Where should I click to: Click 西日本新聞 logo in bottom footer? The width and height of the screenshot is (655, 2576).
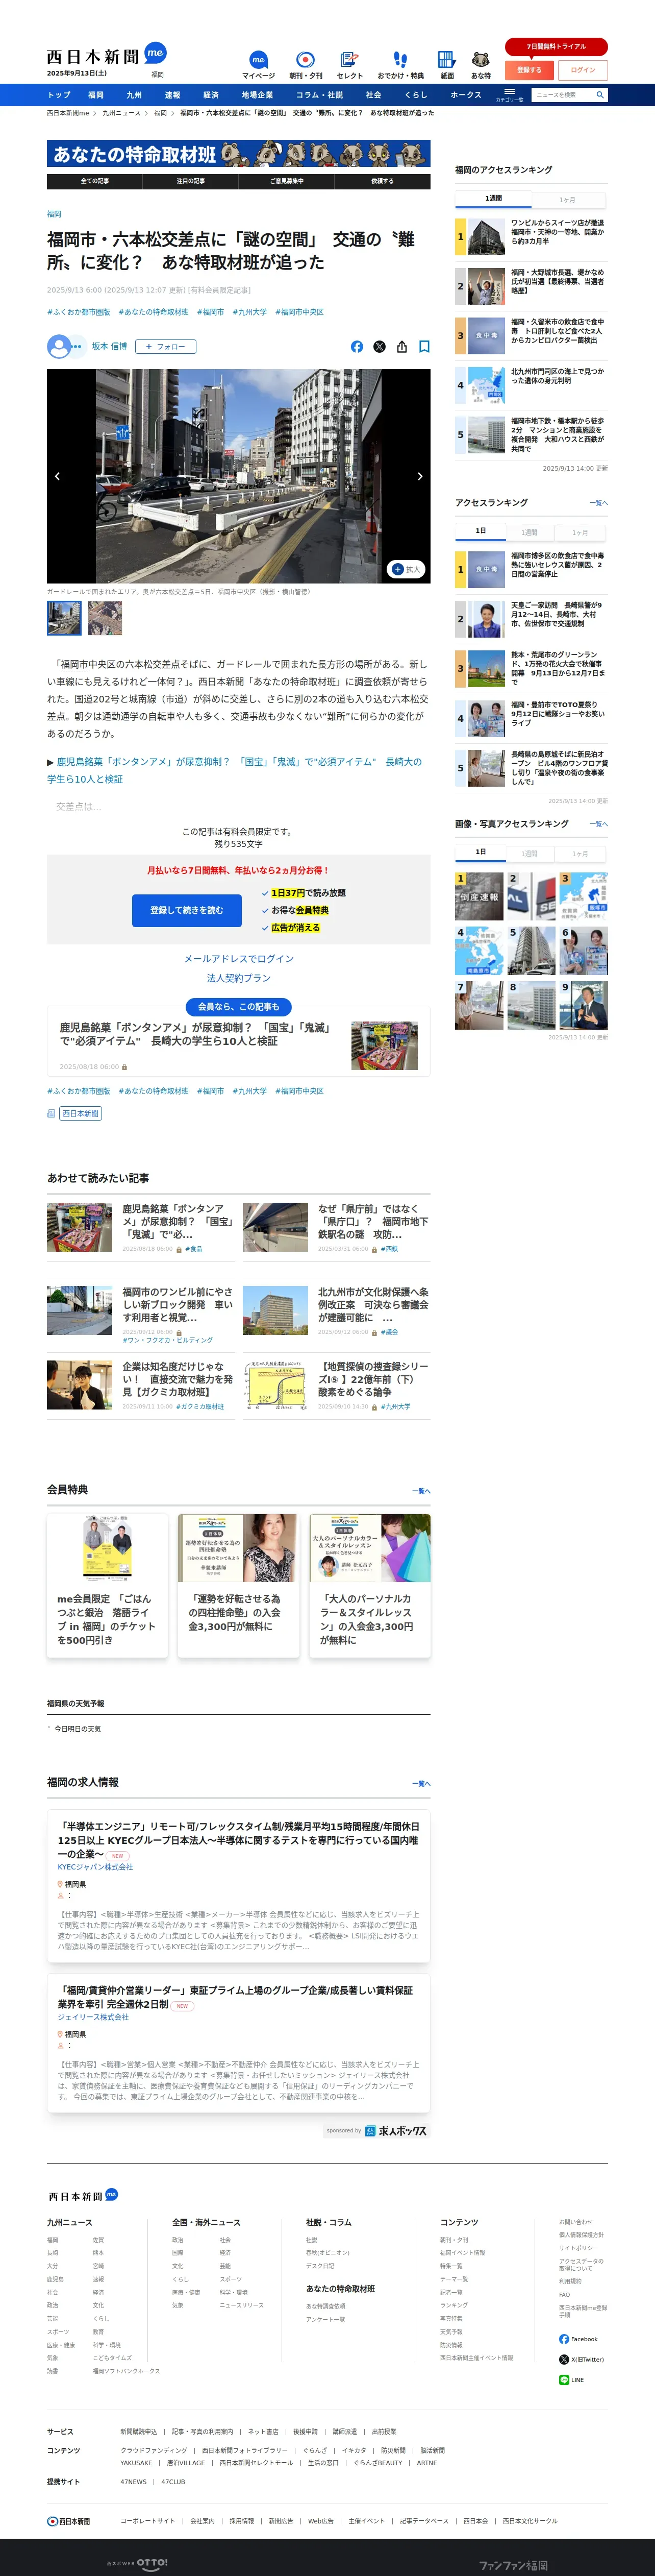point(68,2521)
